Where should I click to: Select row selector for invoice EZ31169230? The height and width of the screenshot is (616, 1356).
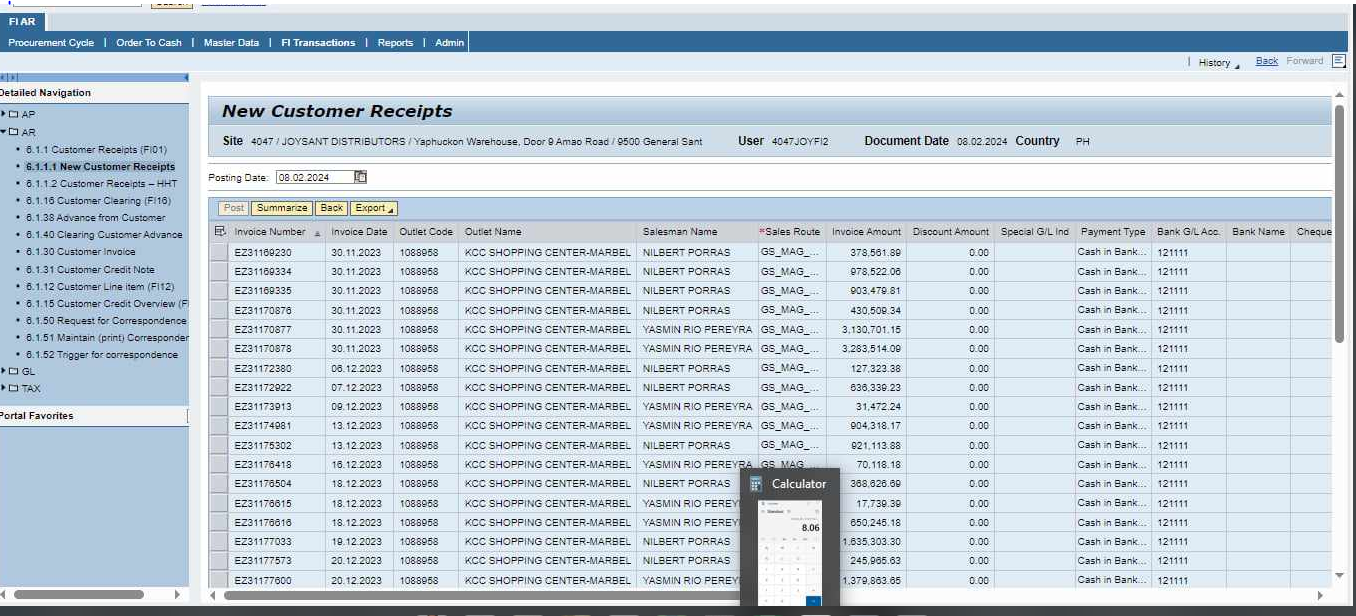click(218, 253)
